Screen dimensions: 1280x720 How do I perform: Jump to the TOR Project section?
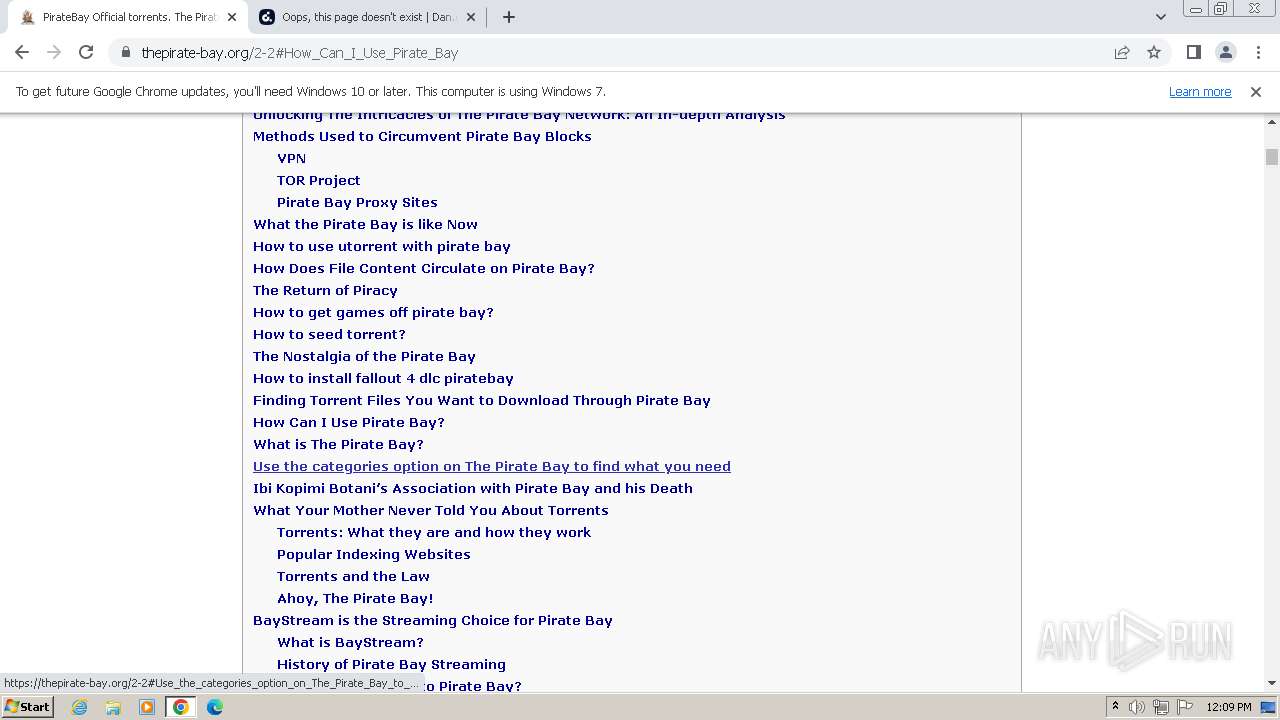click(318, 180)
